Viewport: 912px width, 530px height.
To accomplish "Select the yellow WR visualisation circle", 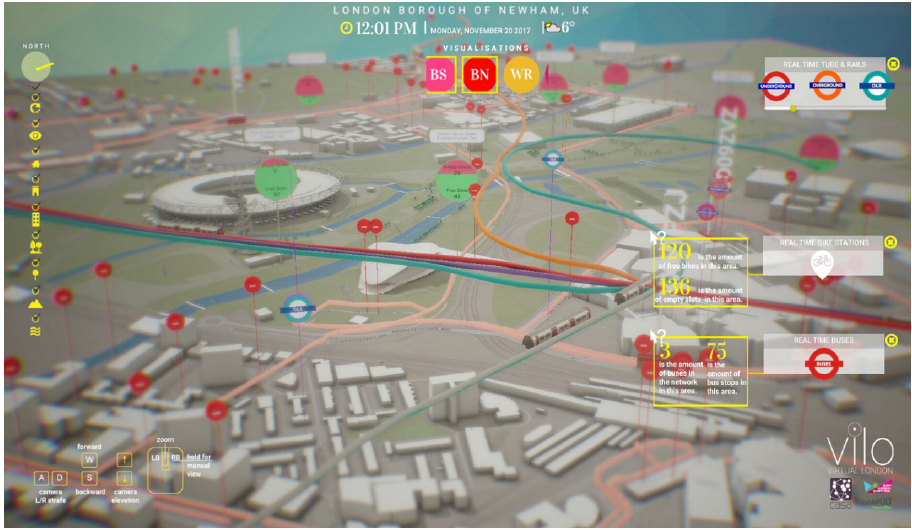I will pos(521,74).
